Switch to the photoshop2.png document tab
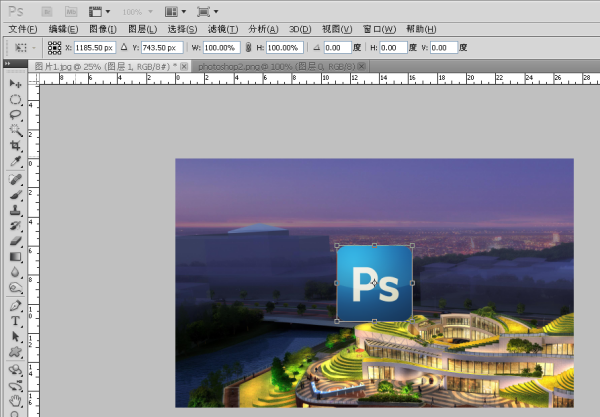This screenshot has width=600, height=417. point(276,67)
